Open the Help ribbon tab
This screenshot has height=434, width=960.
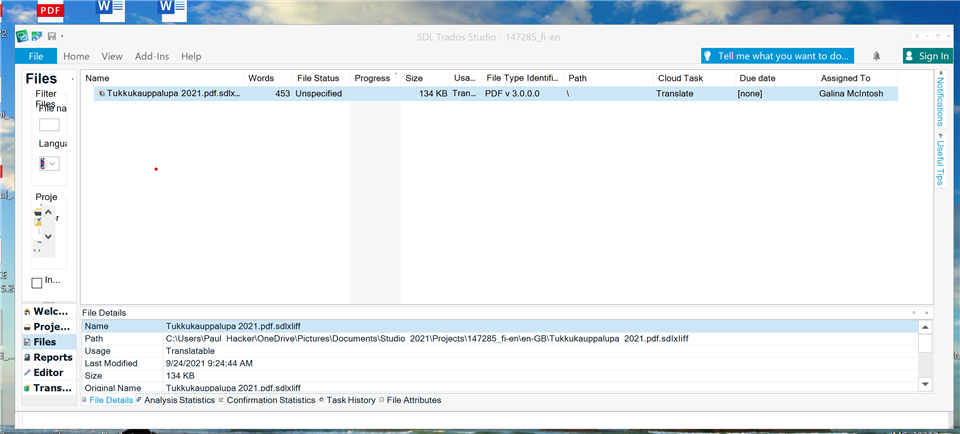click(191, 56)
